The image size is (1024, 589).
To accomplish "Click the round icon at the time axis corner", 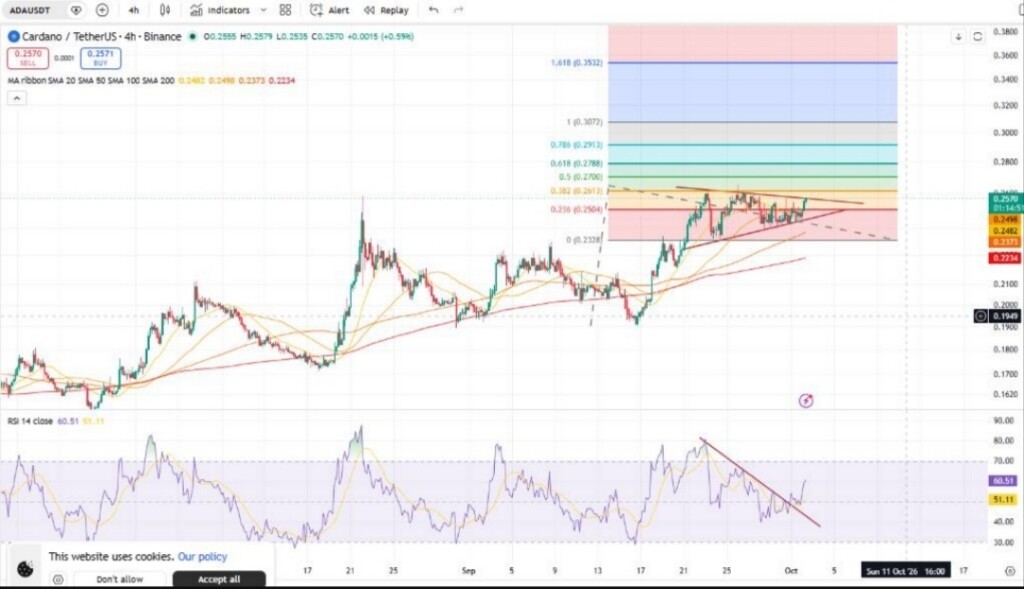I will click(x=1010, y=571).
